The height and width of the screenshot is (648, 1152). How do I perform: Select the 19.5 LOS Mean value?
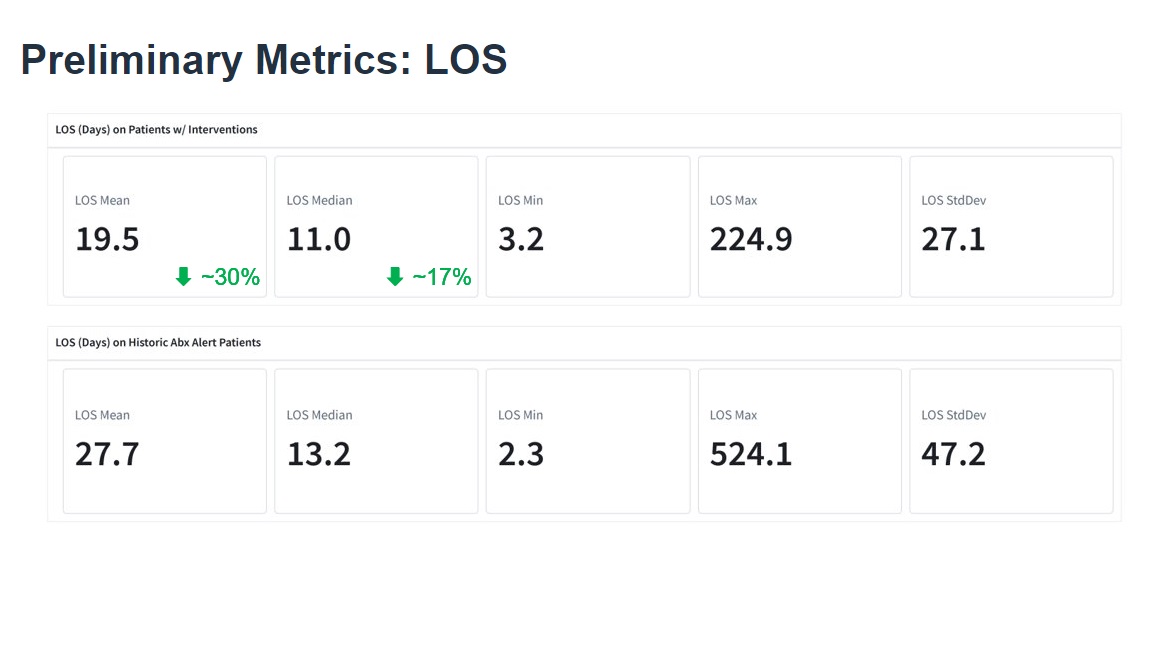[x=107, y=240]
